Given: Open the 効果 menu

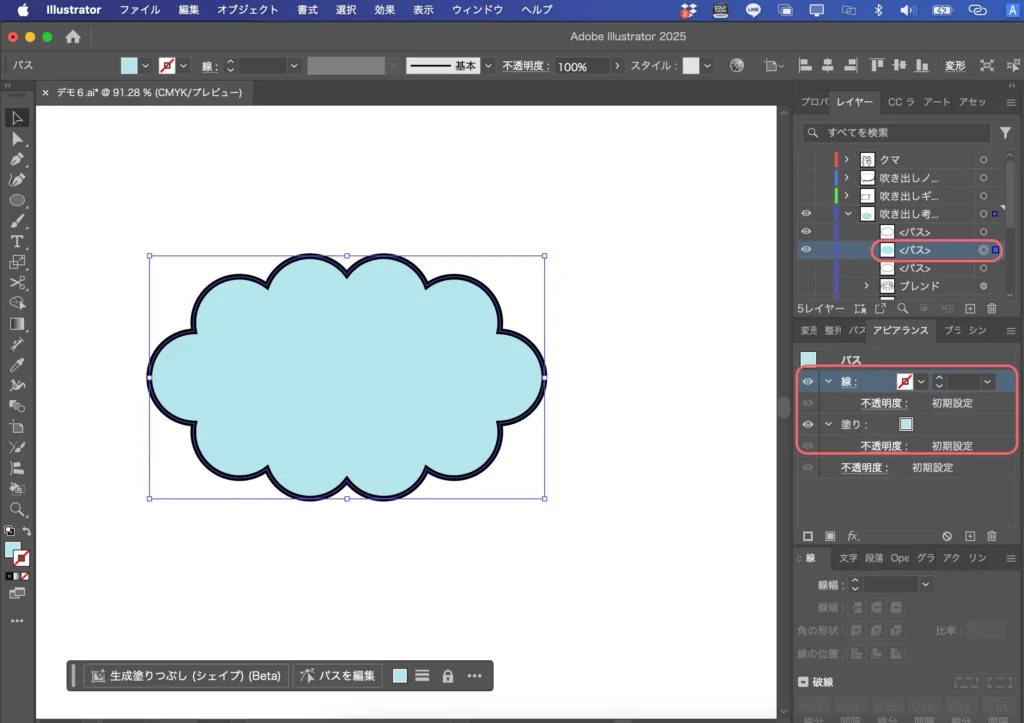Looking at the screenshot, I should coord(385,10).
